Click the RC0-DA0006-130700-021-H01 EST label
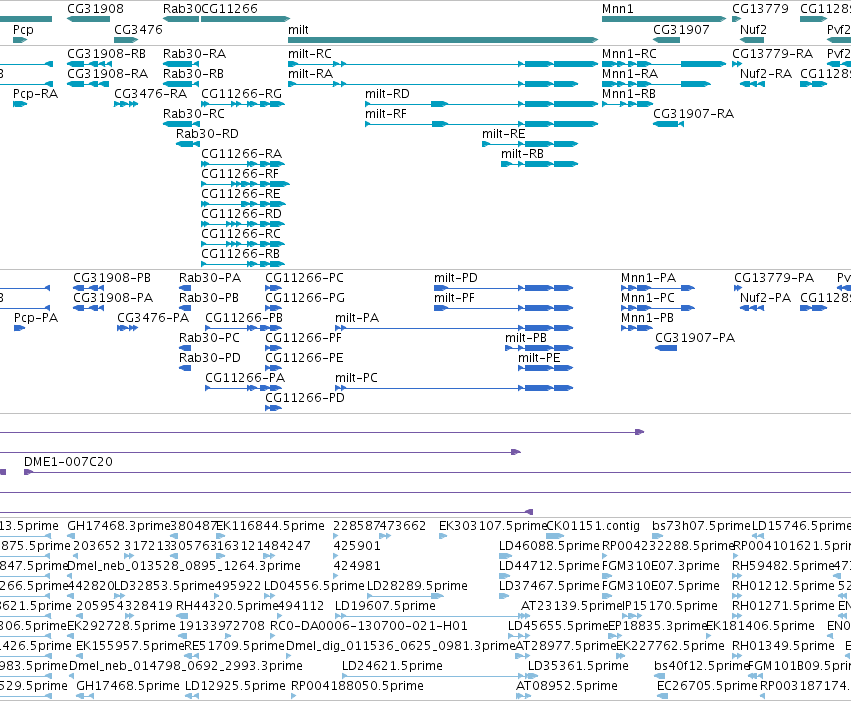The width and height of the screenshot is (851, 701). tap(369, 626)
